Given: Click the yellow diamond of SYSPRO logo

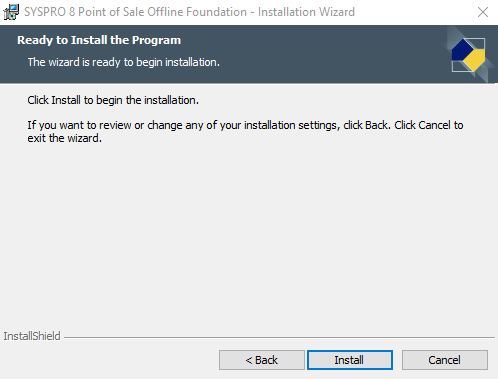Looking at the screenshot, I should [475, 60].
